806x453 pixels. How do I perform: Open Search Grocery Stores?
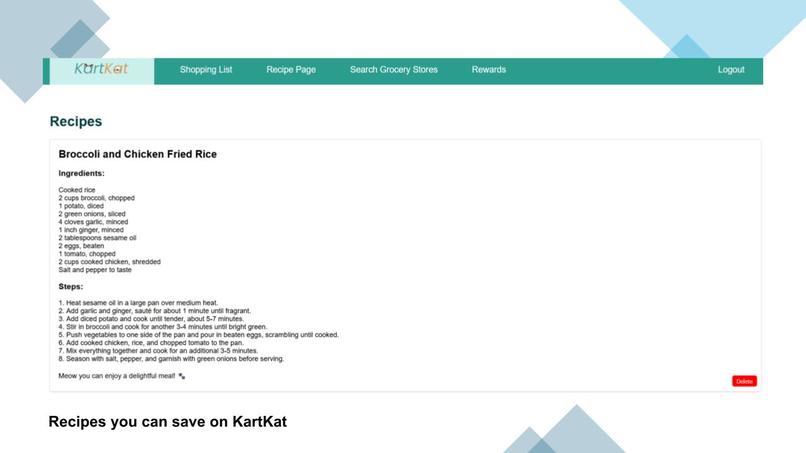394,69
